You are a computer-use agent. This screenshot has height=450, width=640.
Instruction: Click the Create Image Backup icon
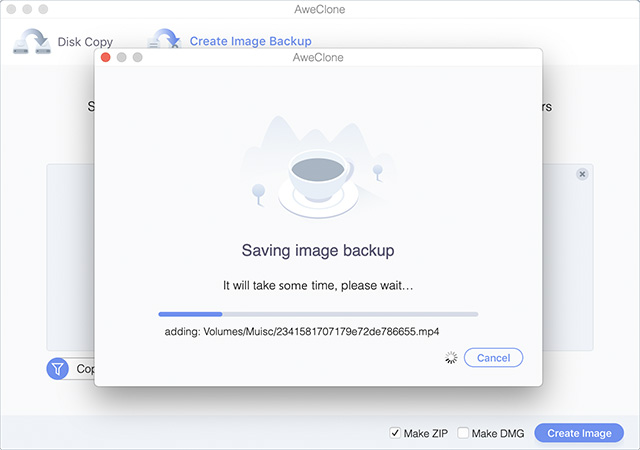point(164,38)
